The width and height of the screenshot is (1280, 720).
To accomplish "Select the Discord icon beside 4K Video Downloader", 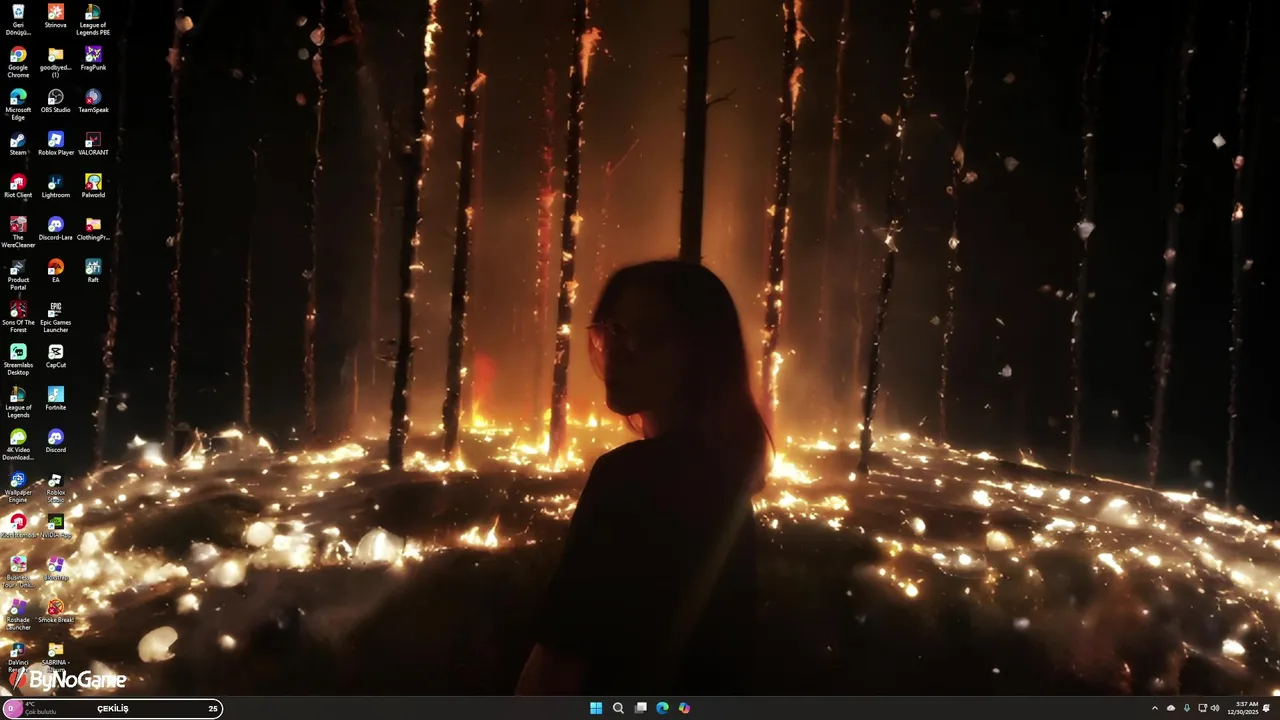I will pyautogui.click(x=56, y=441).
